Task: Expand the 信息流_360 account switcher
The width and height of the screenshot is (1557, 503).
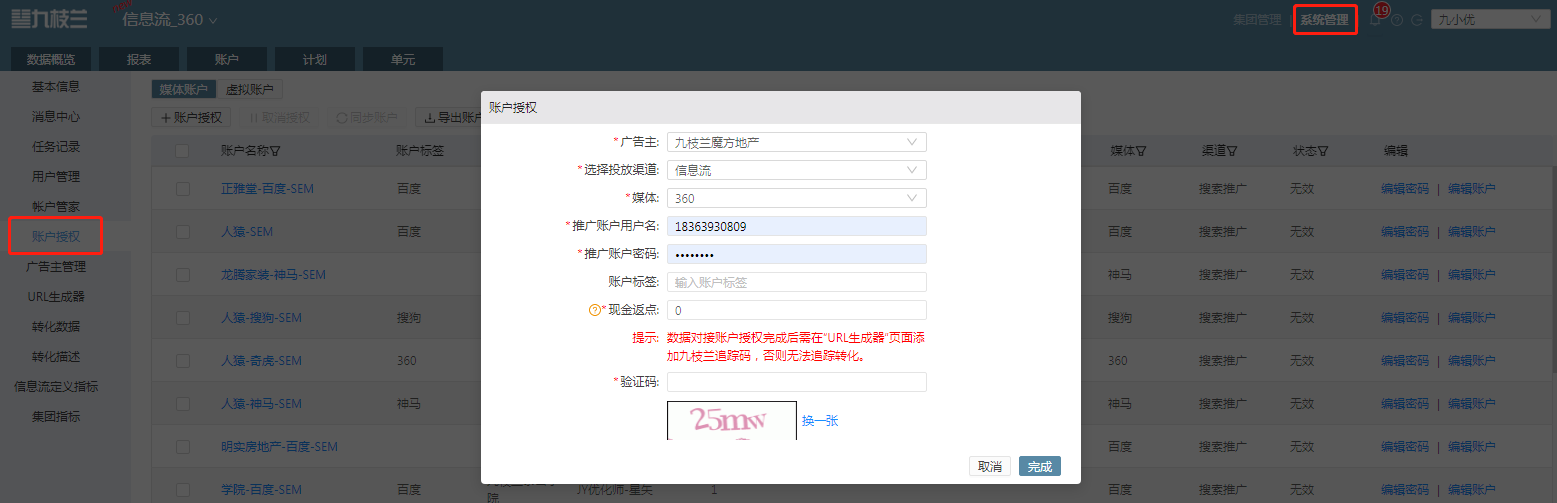Action: [x=169, y=19]
